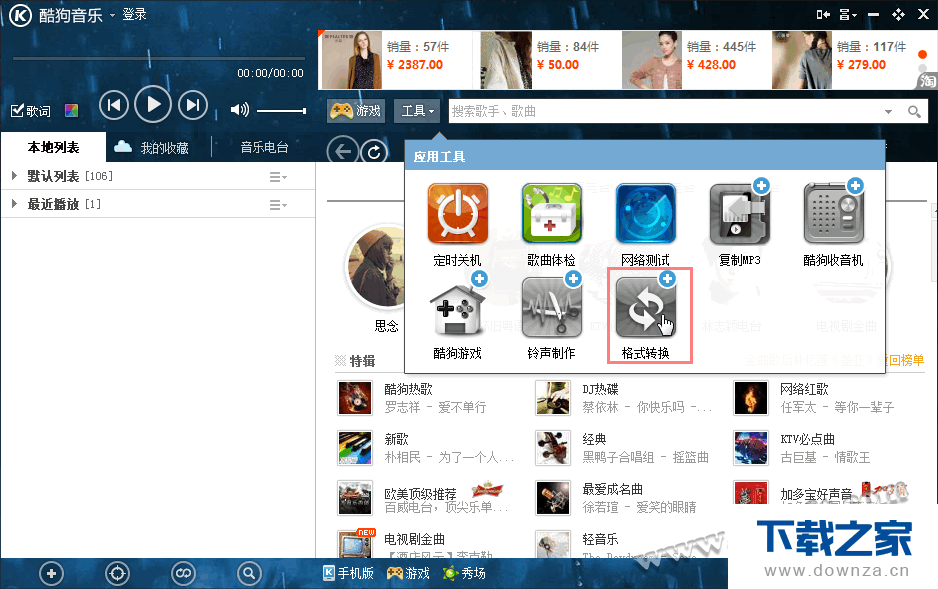Open the KuGou logo main menu
The width and height of the screenshot is (938, 589).
tap(20, 15)
